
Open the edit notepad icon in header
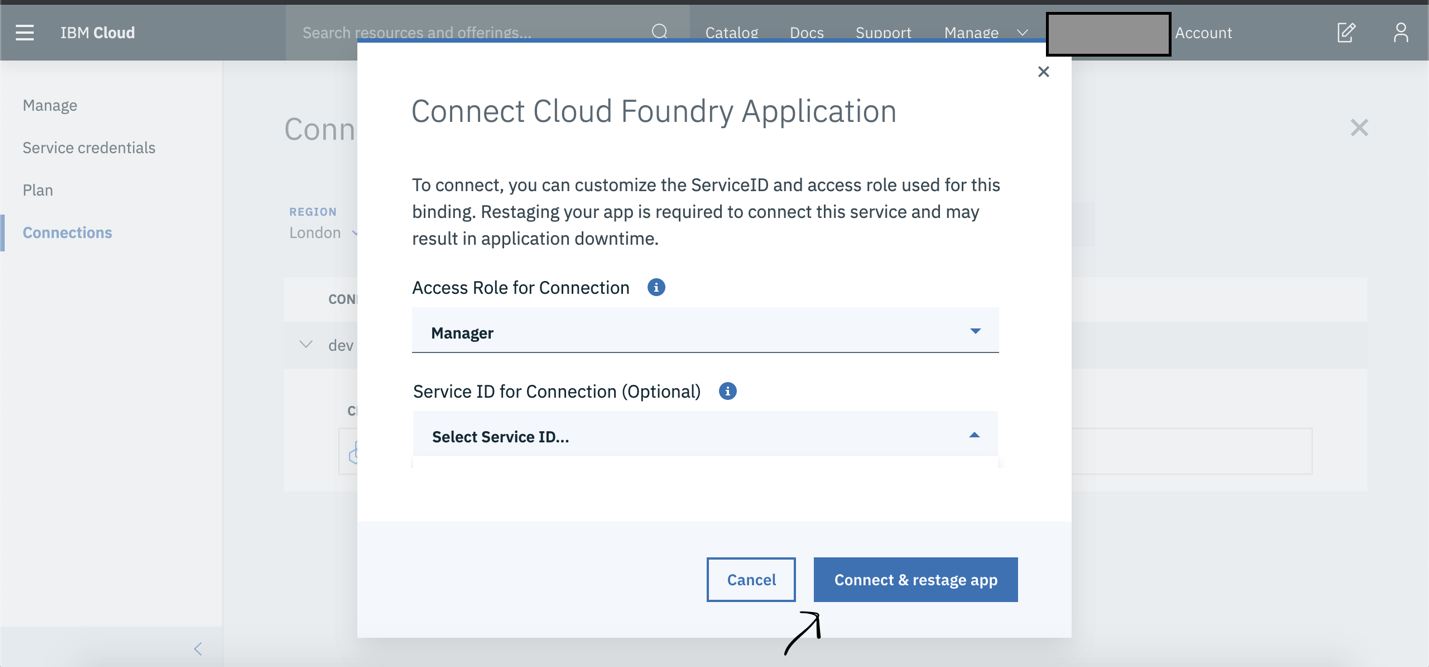[1346, 32]
